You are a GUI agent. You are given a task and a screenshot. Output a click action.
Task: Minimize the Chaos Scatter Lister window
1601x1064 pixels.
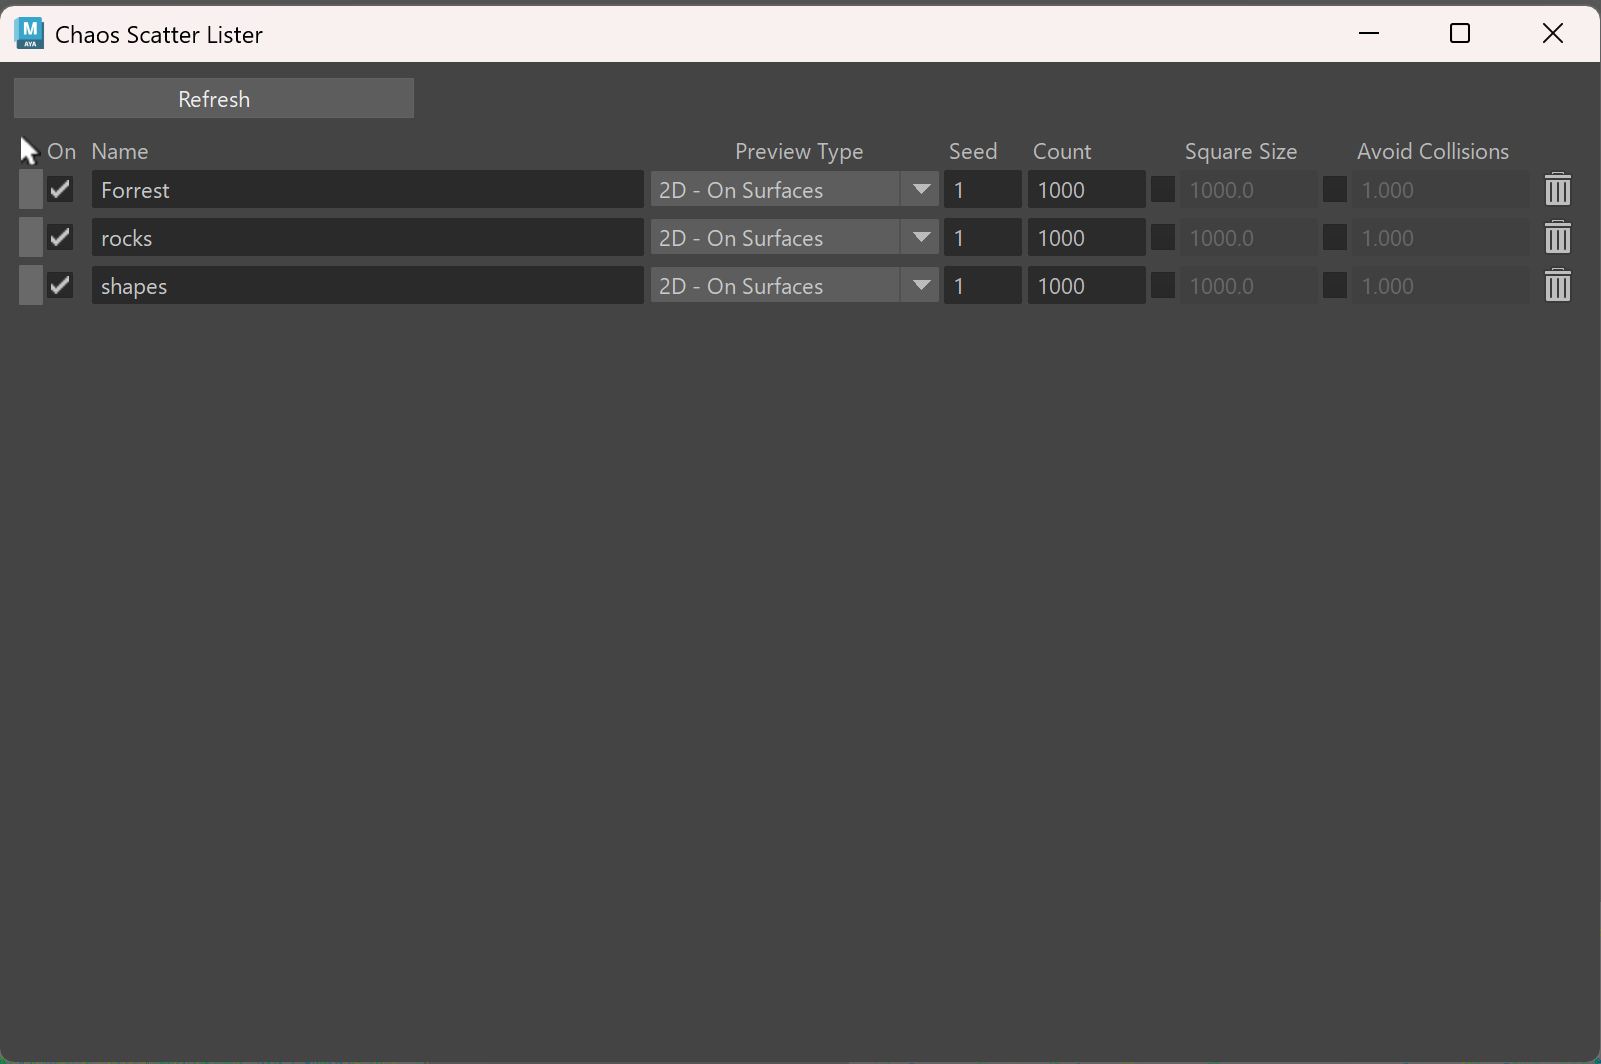(1369, 33)
